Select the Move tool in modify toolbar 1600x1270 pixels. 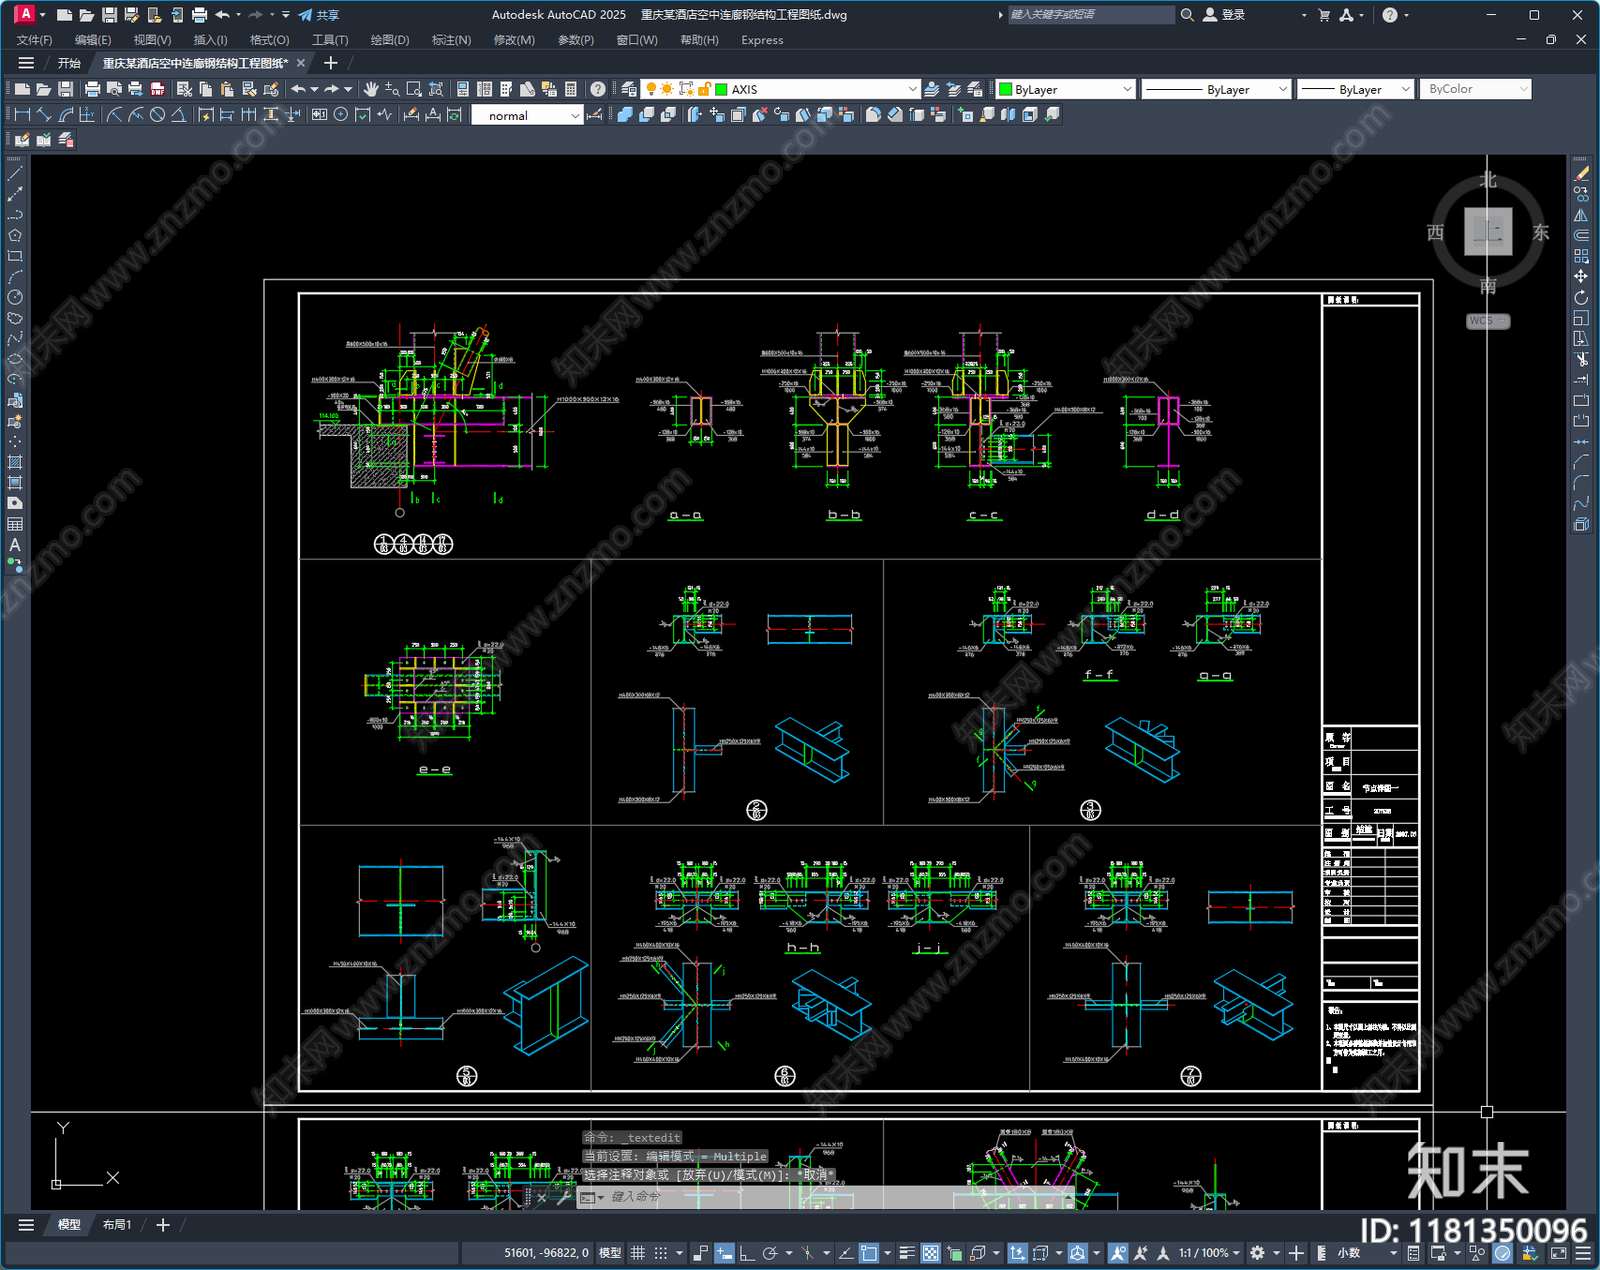click(x=1581, y=276)
